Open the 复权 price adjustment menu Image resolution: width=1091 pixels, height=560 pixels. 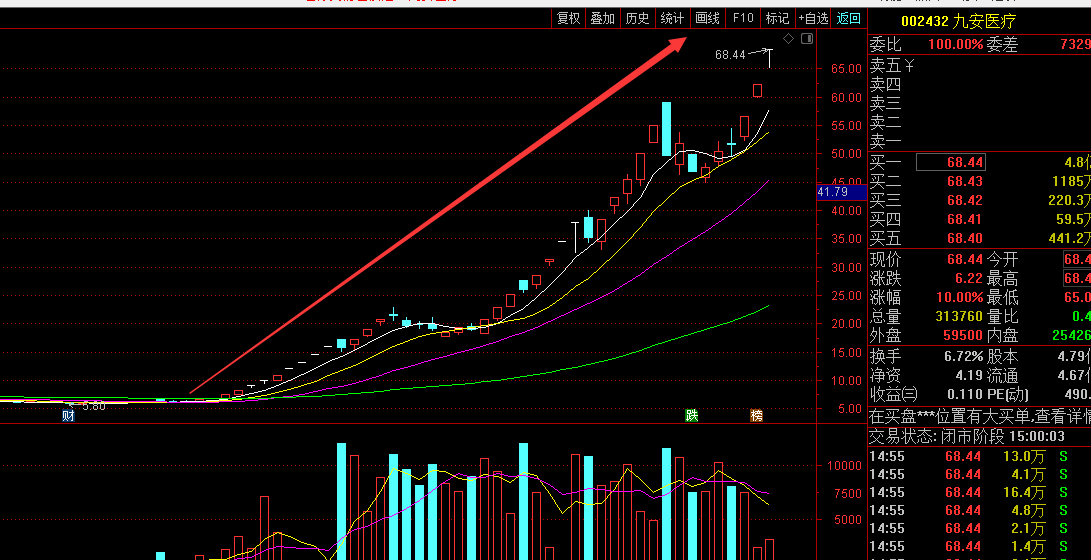pos(568,18)
